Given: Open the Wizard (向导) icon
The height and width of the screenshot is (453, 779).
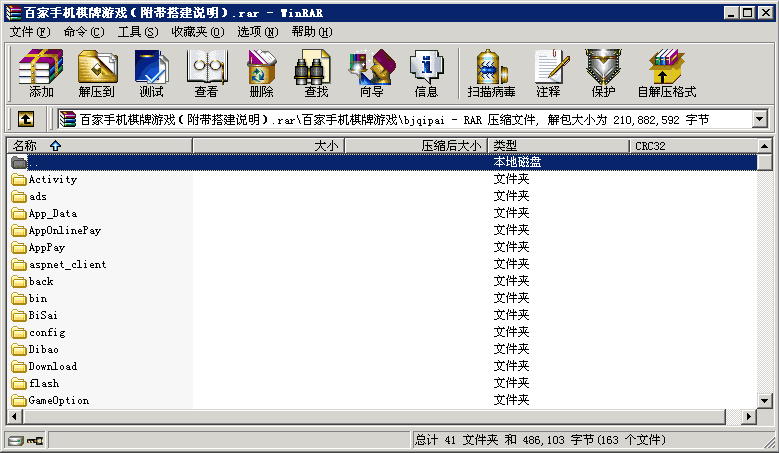Looking at the screenshot, I should click(x=371, y=74).
